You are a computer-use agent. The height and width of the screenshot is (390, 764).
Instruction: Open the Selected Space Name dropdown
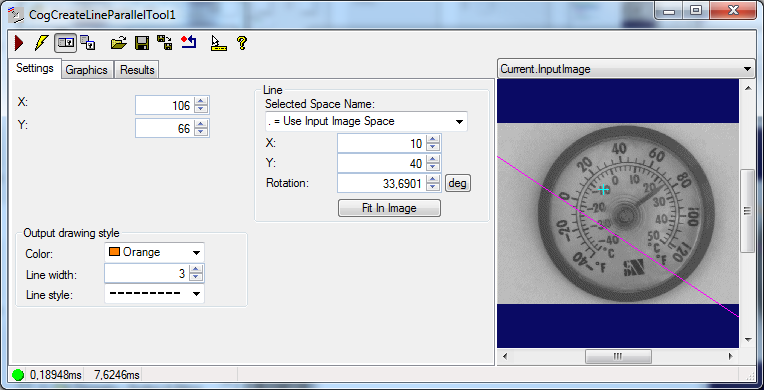click(366, 121)
